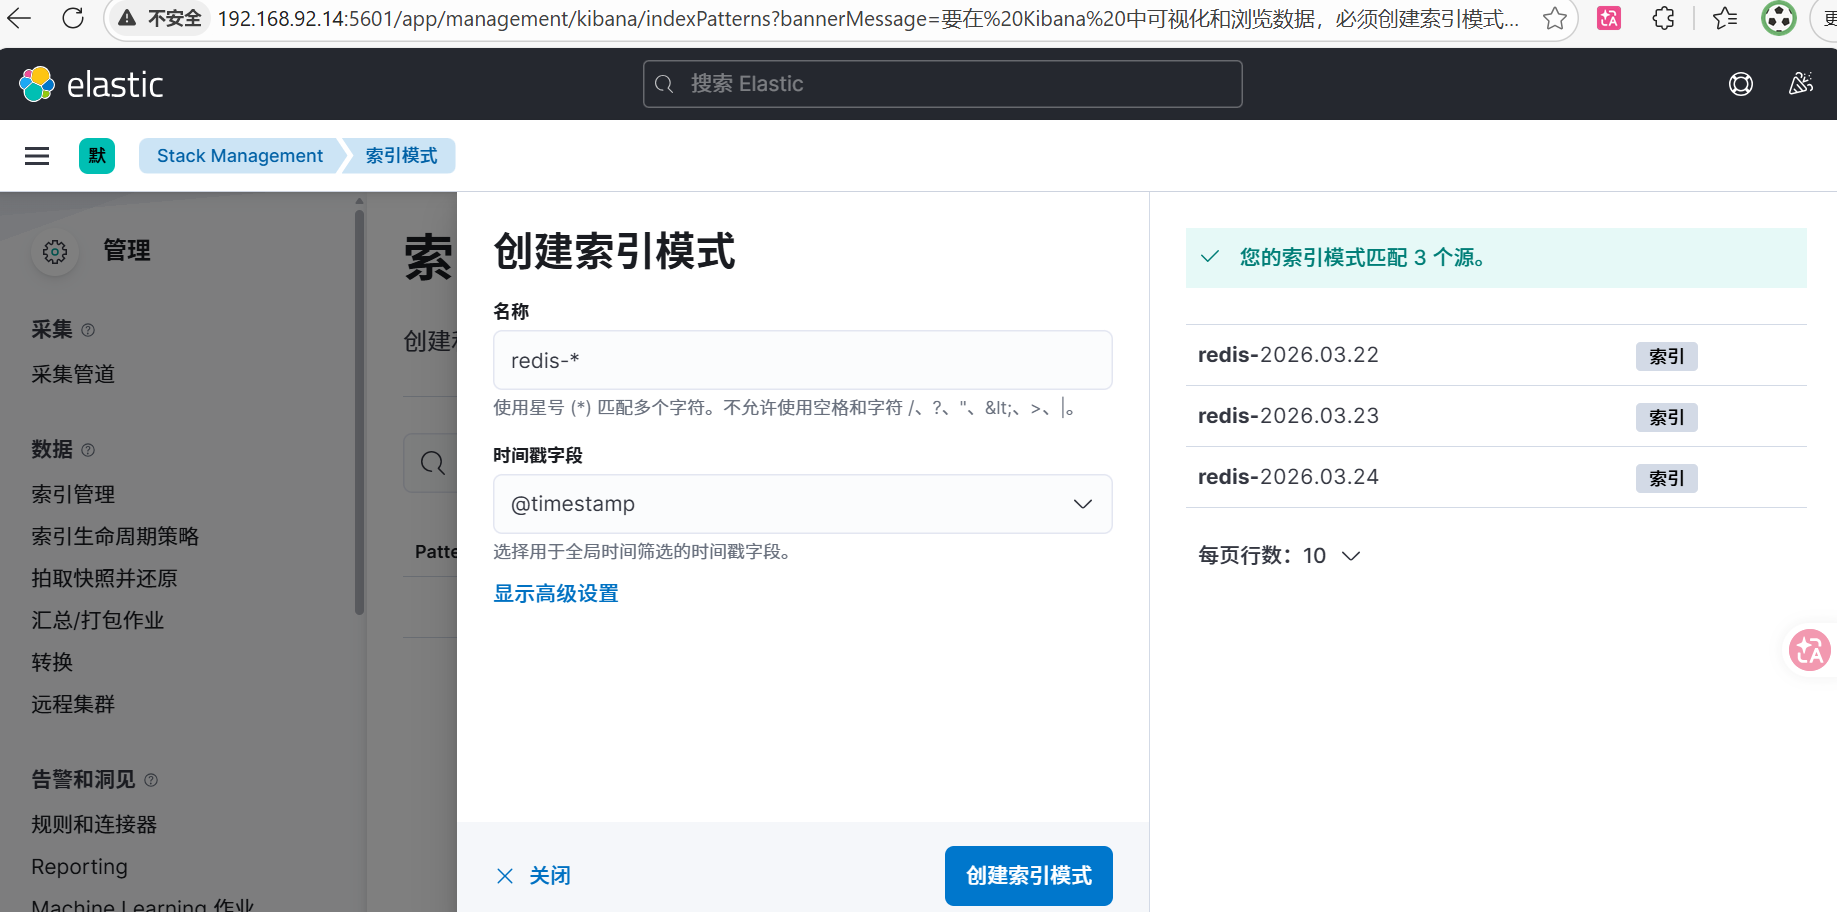Click sidebar vertical scrollbar
1837x912 pixels.
pos(359,410)
